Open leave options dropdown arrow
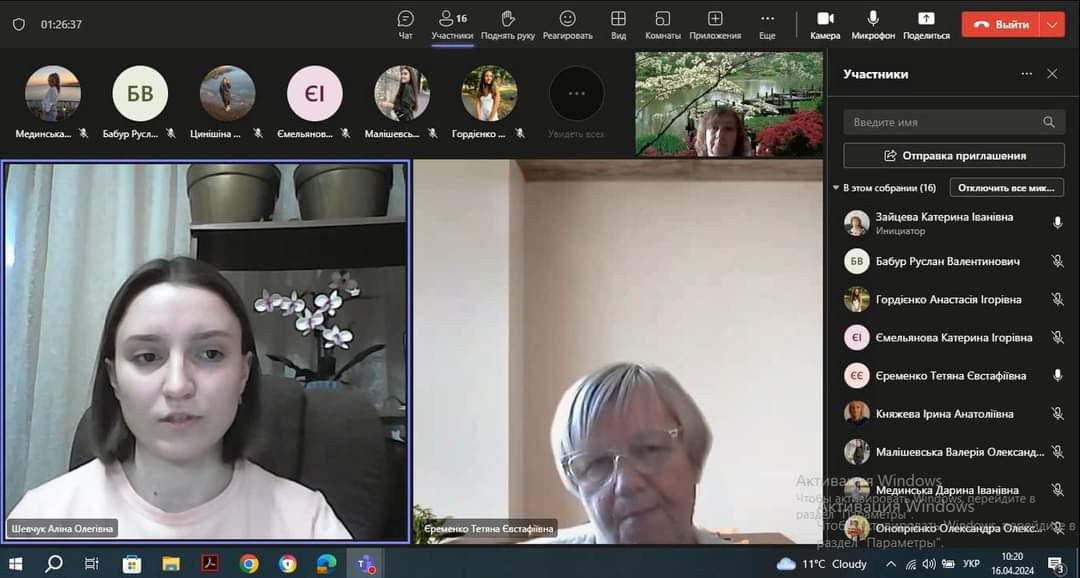1080x578 pixels. coord(1051,25)
